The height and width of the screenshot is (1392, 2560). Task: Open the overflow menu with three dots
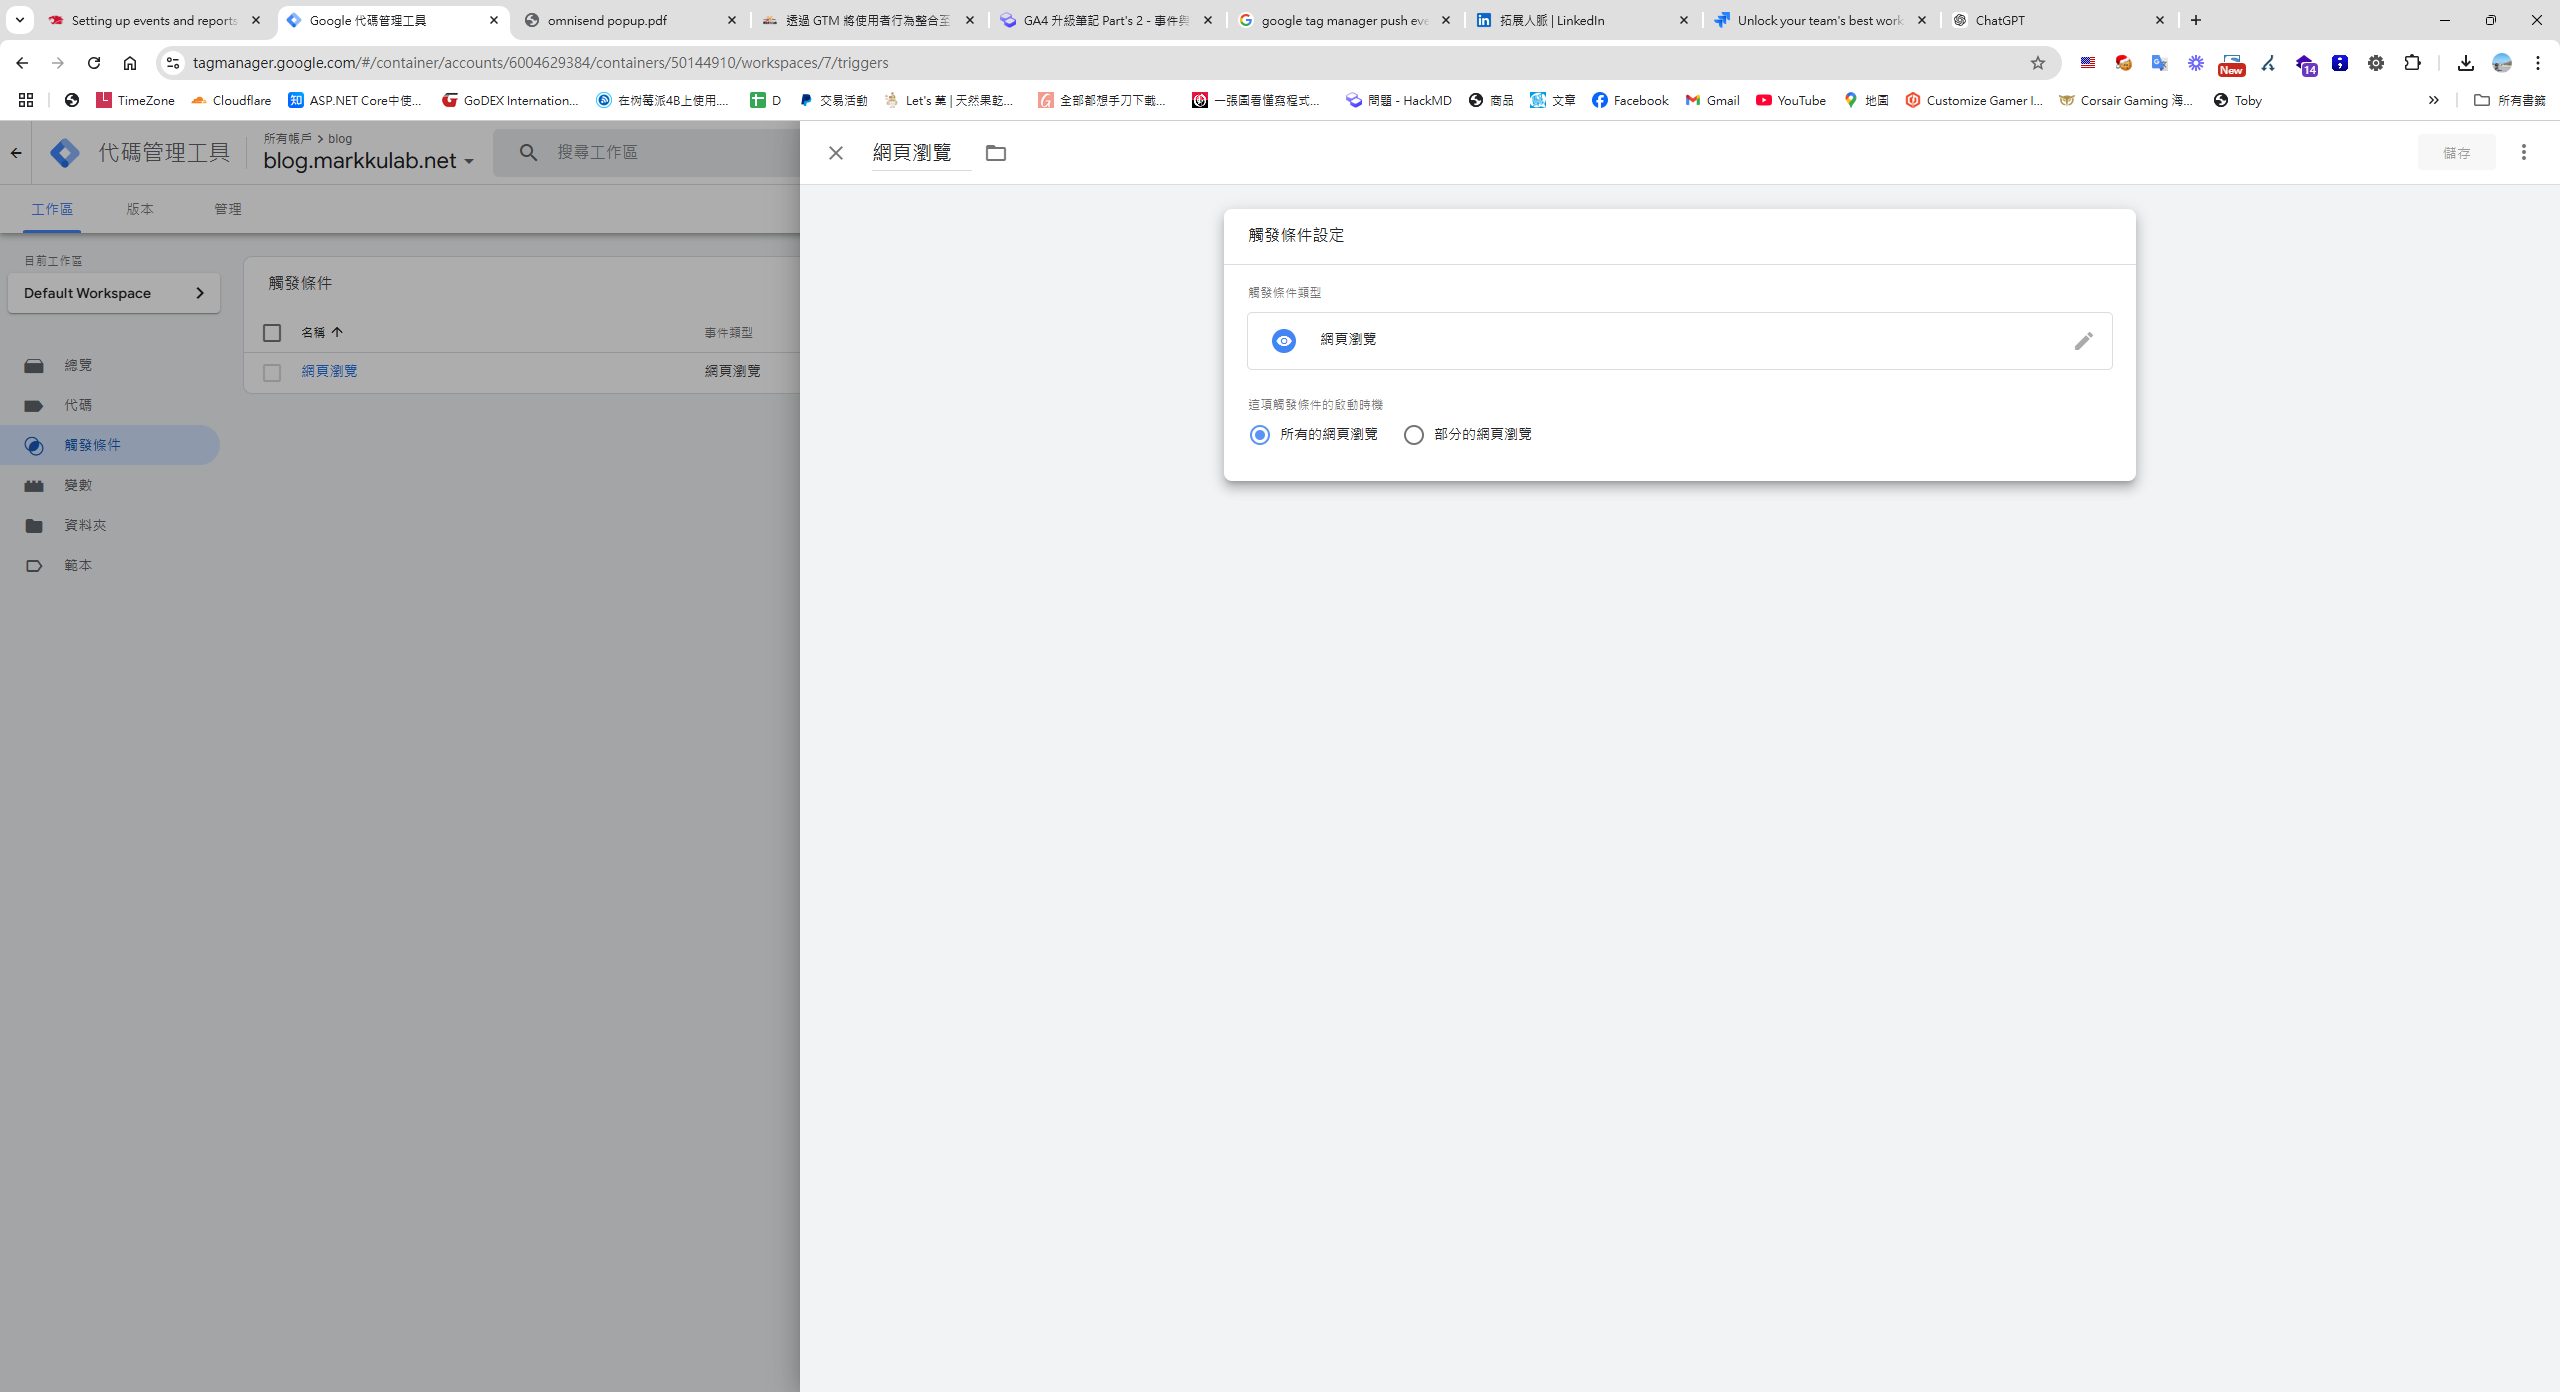click(x=2524, y=151)
